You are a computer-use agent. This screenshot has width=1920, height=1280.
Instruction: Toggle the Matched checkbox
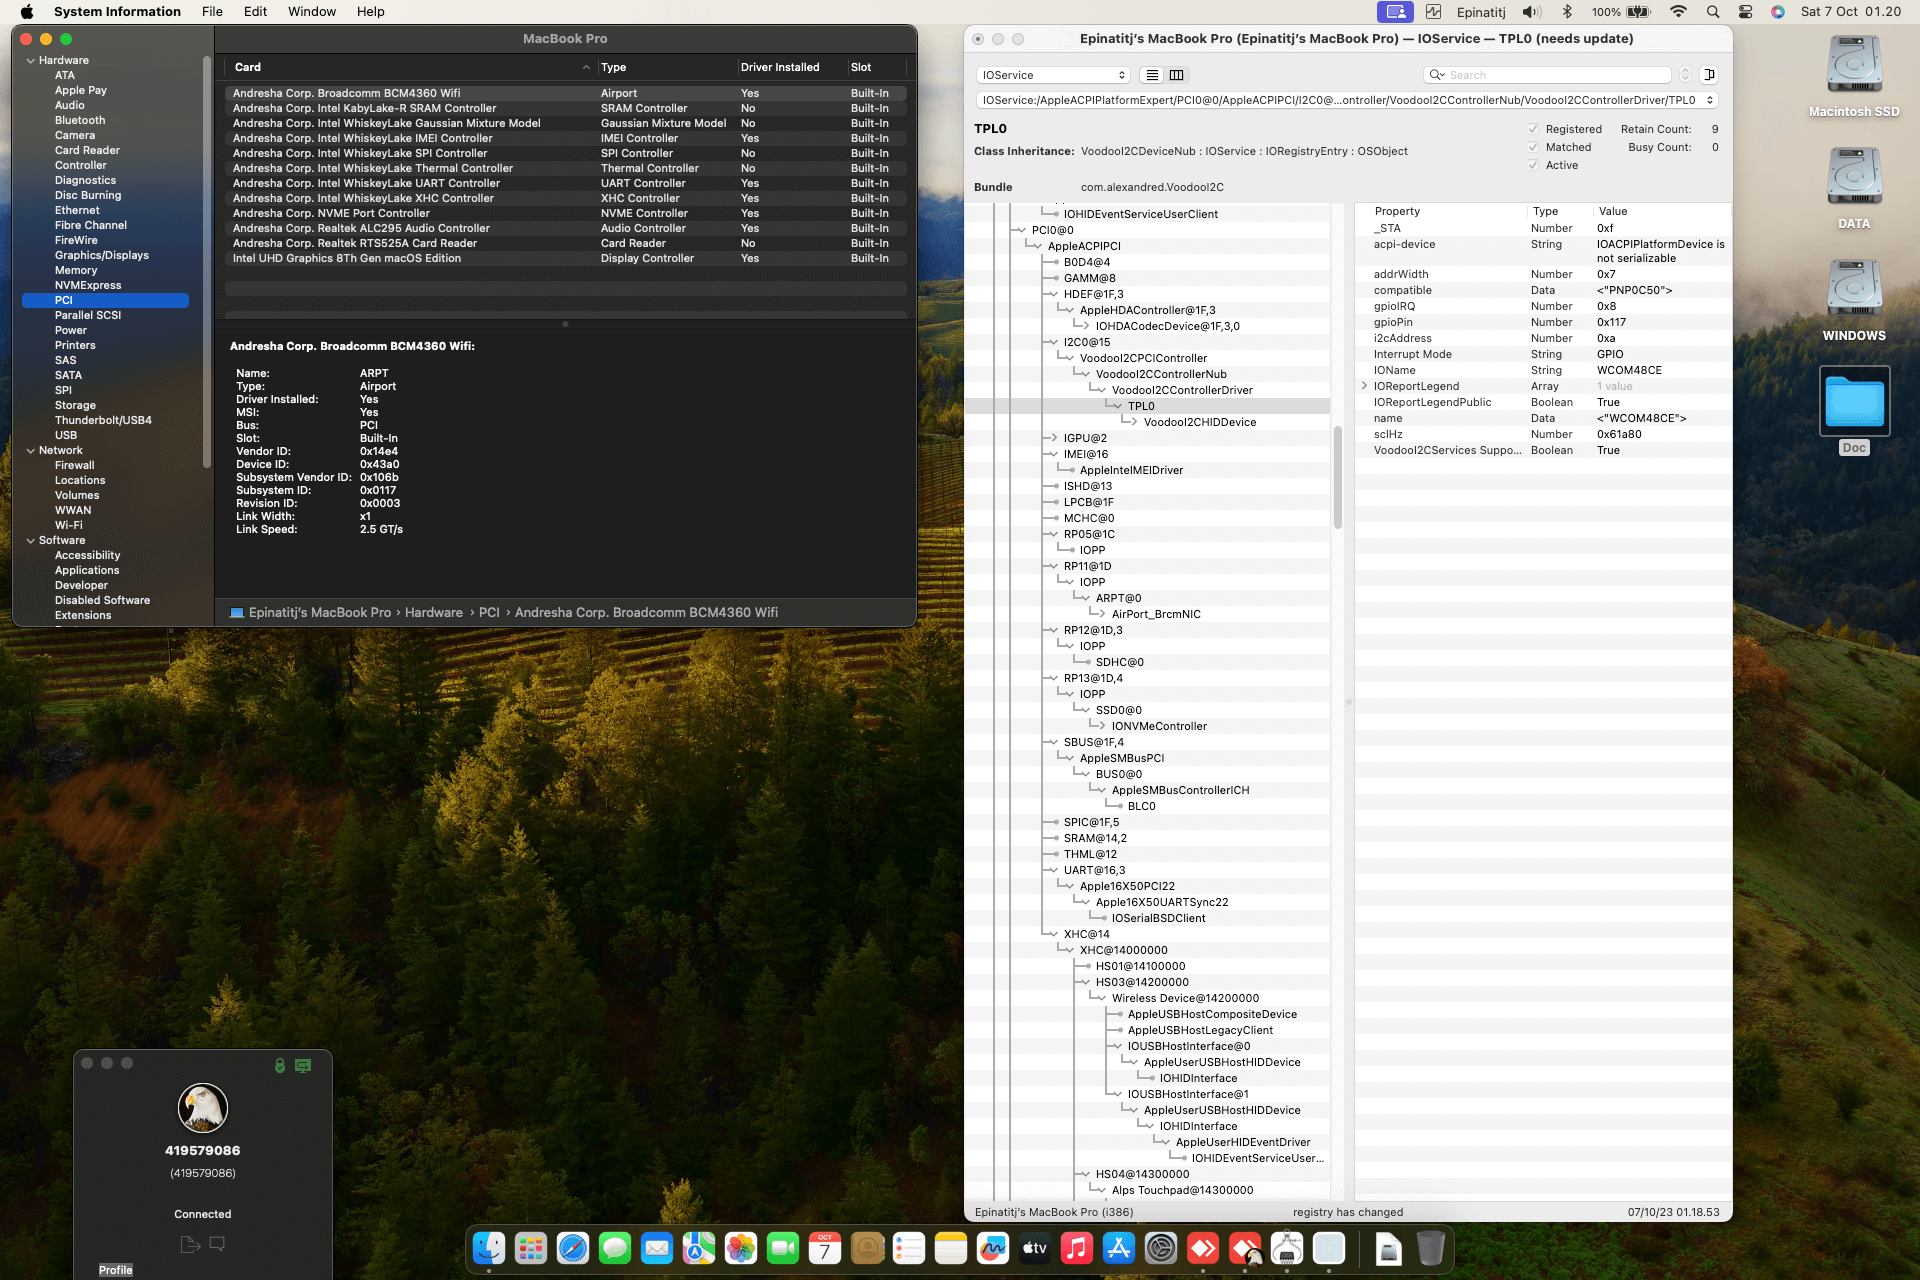point(1533,147)
